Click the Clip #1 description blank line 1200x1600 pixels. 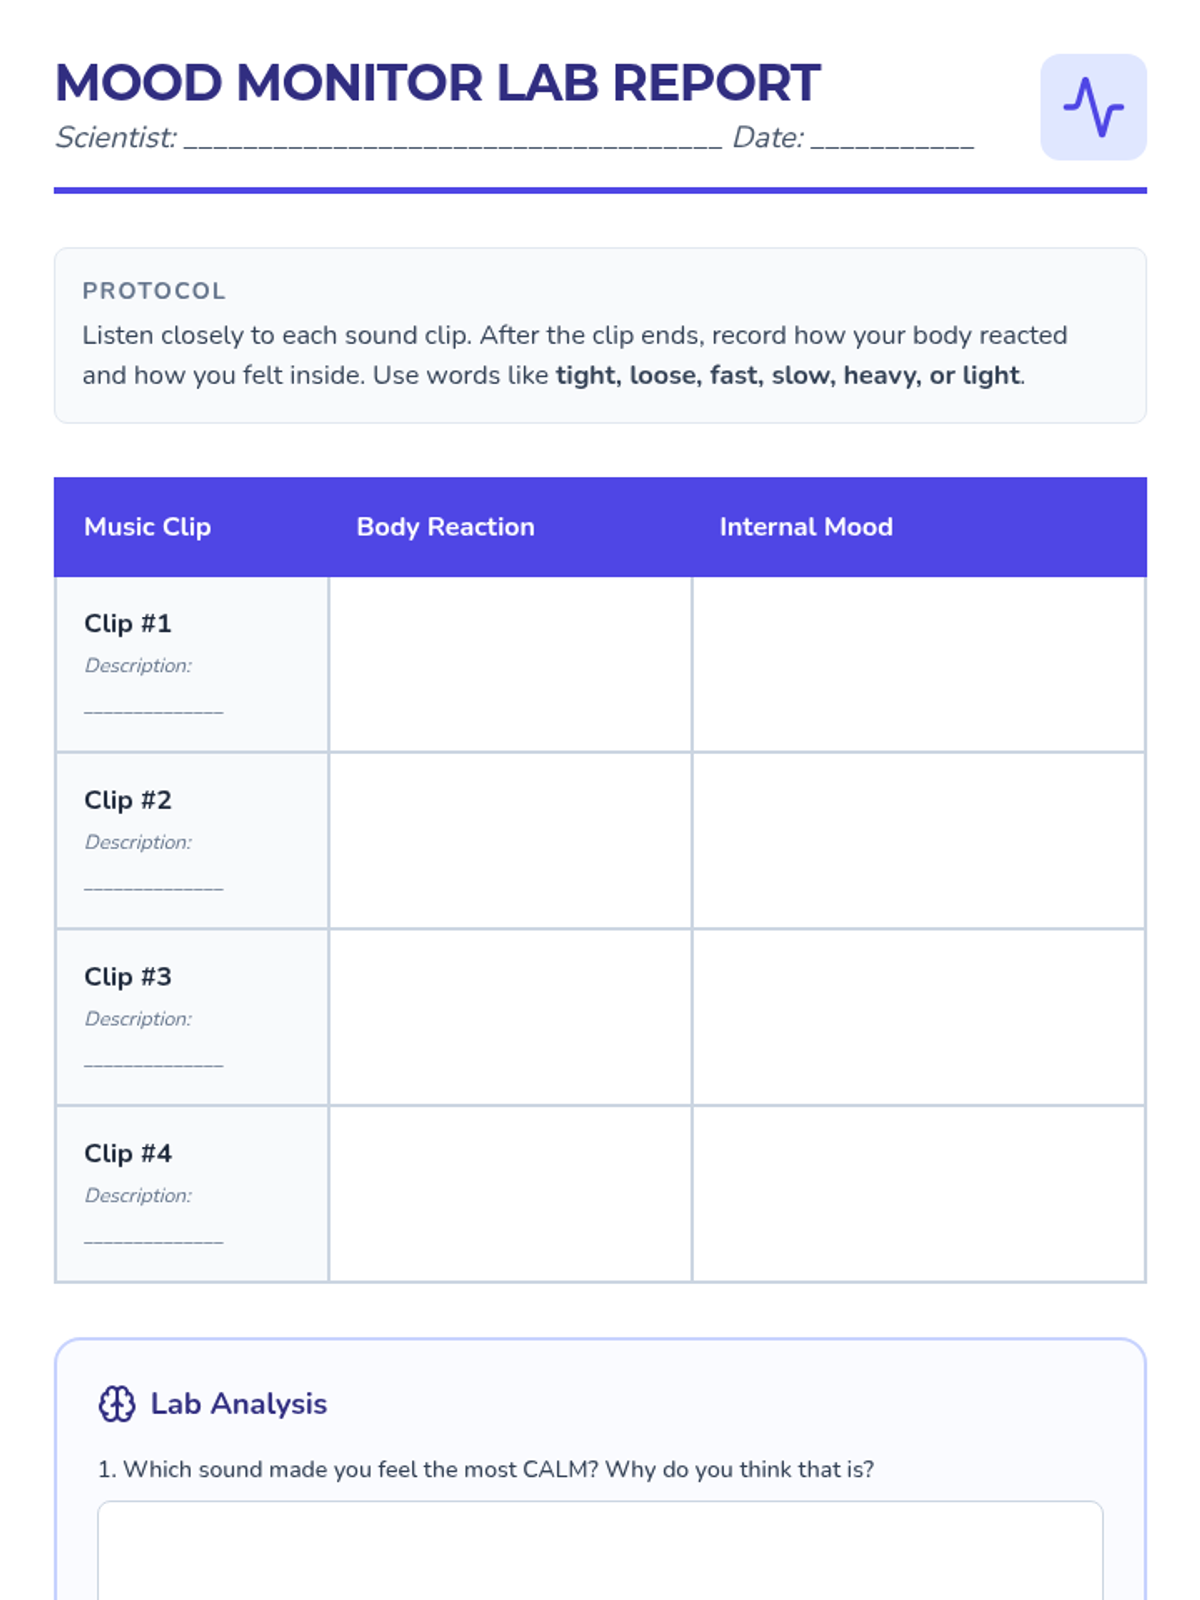pyautogui.click(x=154, y=708)
